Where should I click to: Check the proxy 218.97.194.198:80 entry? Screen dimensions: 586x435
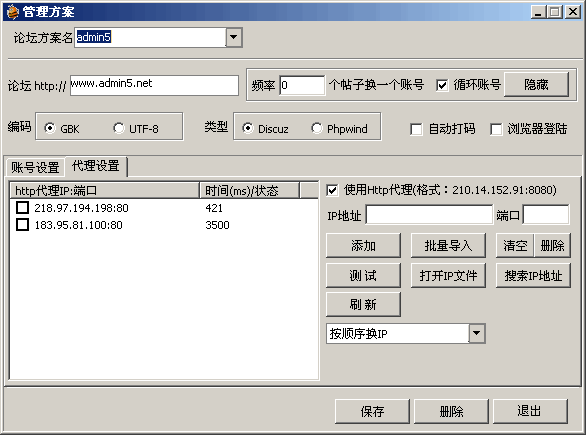pos(22,207)
